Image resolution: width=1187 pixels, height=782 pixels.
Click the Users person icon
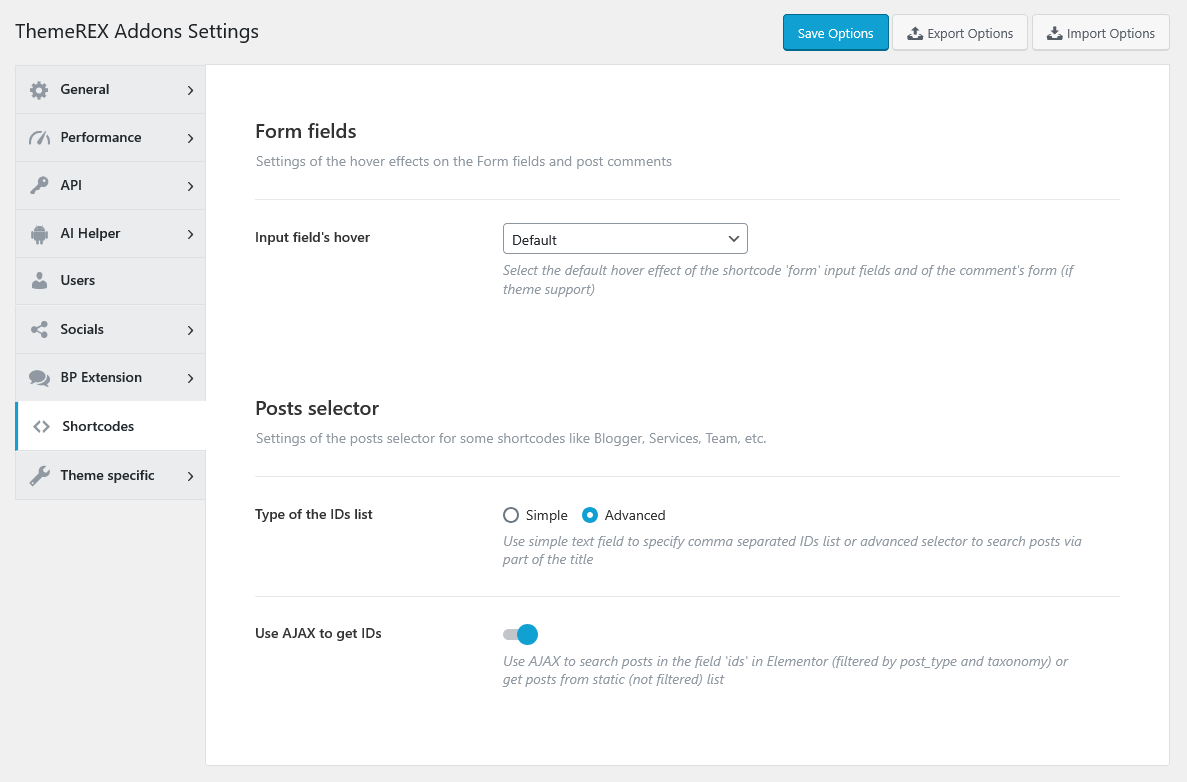[x=39, y=281]
